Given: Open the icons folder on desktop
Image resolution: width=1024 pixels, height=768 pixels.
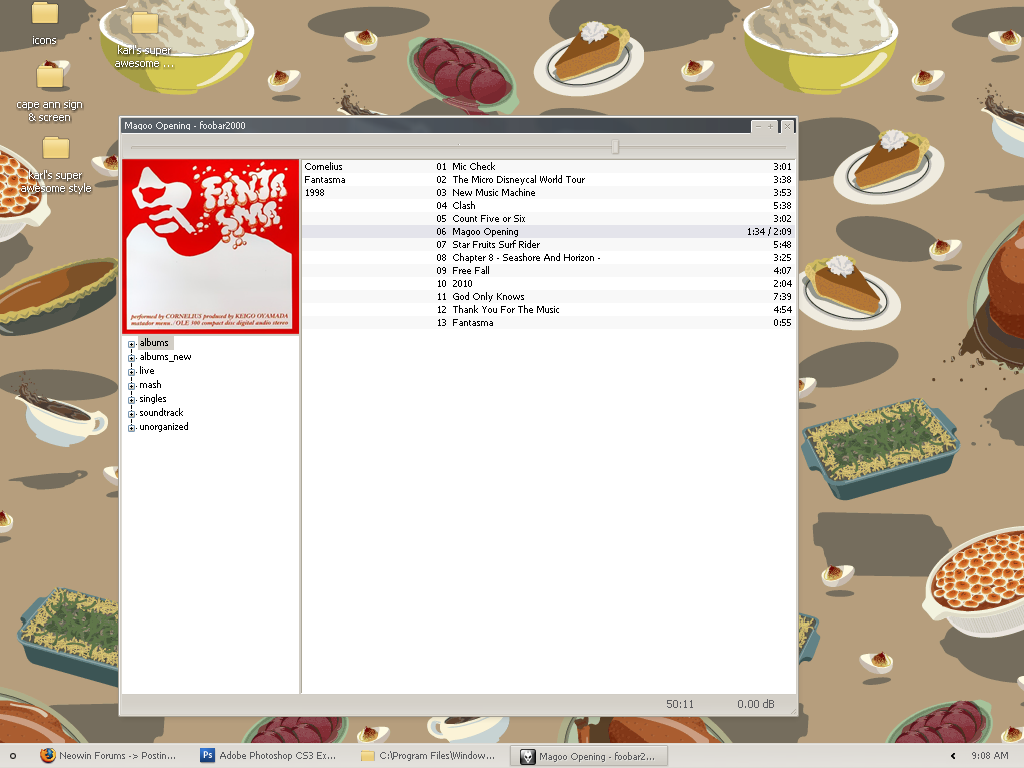Looking at the screenshot, I should tap(44, 23).
